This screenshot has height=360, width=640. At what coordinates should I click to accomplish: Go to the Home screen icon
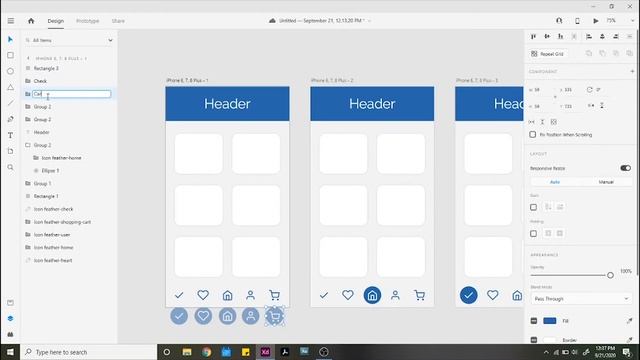tap(31, 20)
